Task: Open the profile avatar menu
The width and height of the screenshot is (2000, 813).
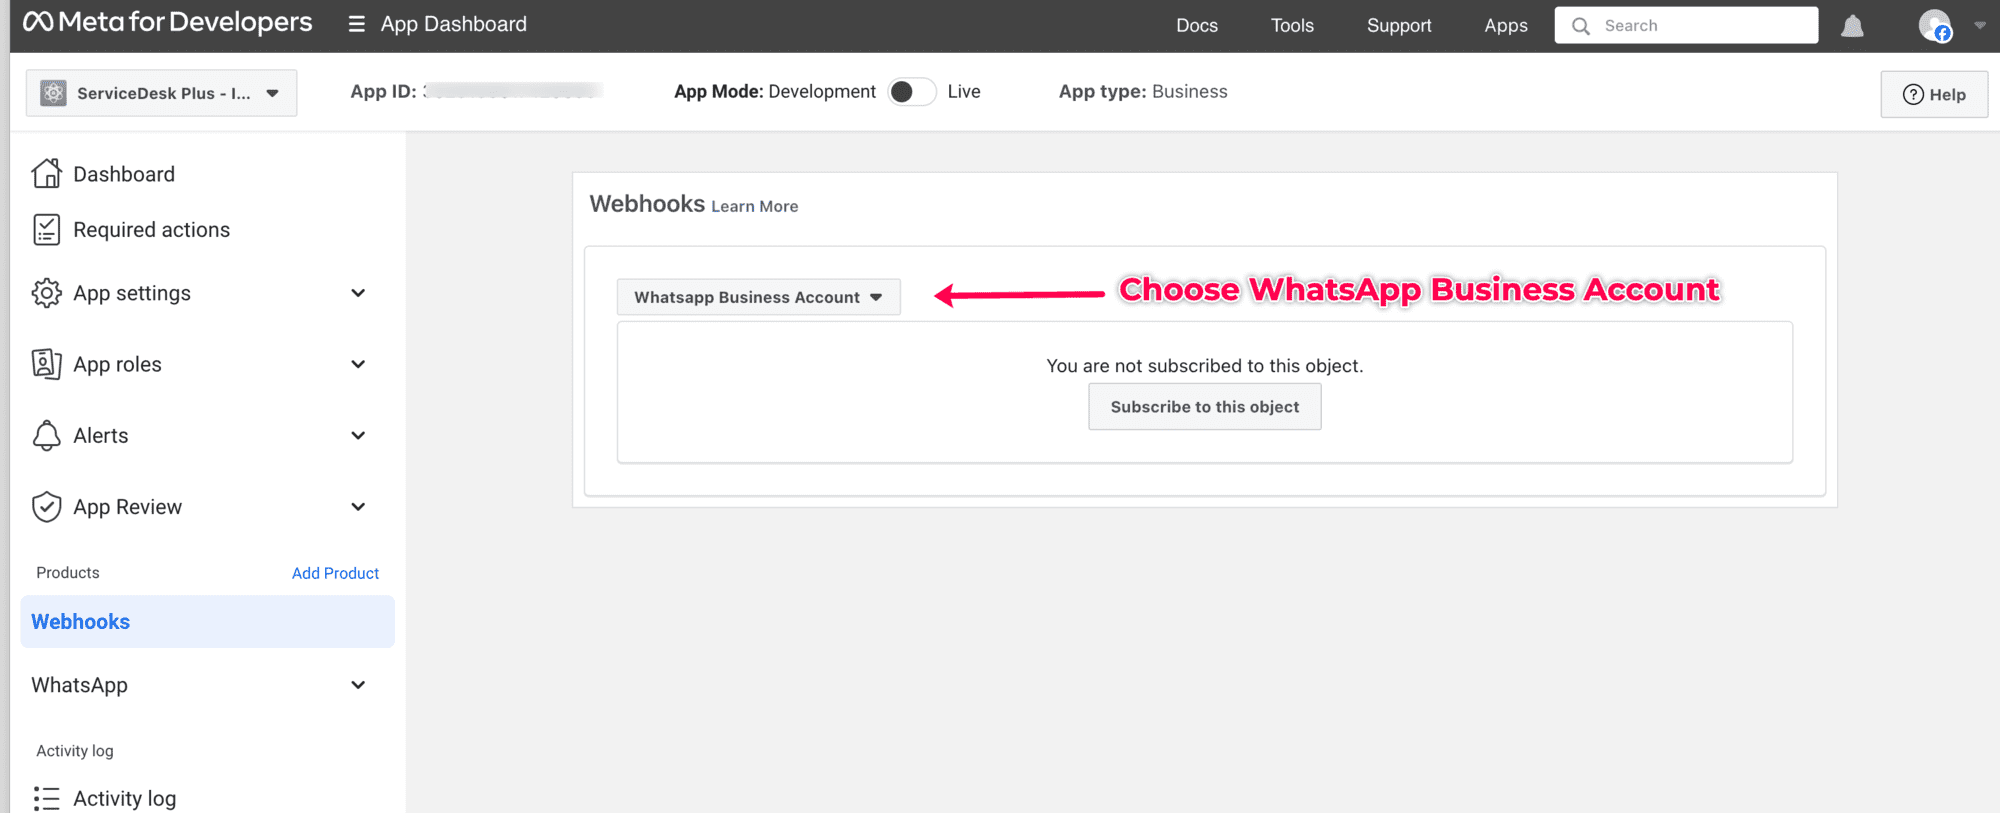Action: [1934, 25]
